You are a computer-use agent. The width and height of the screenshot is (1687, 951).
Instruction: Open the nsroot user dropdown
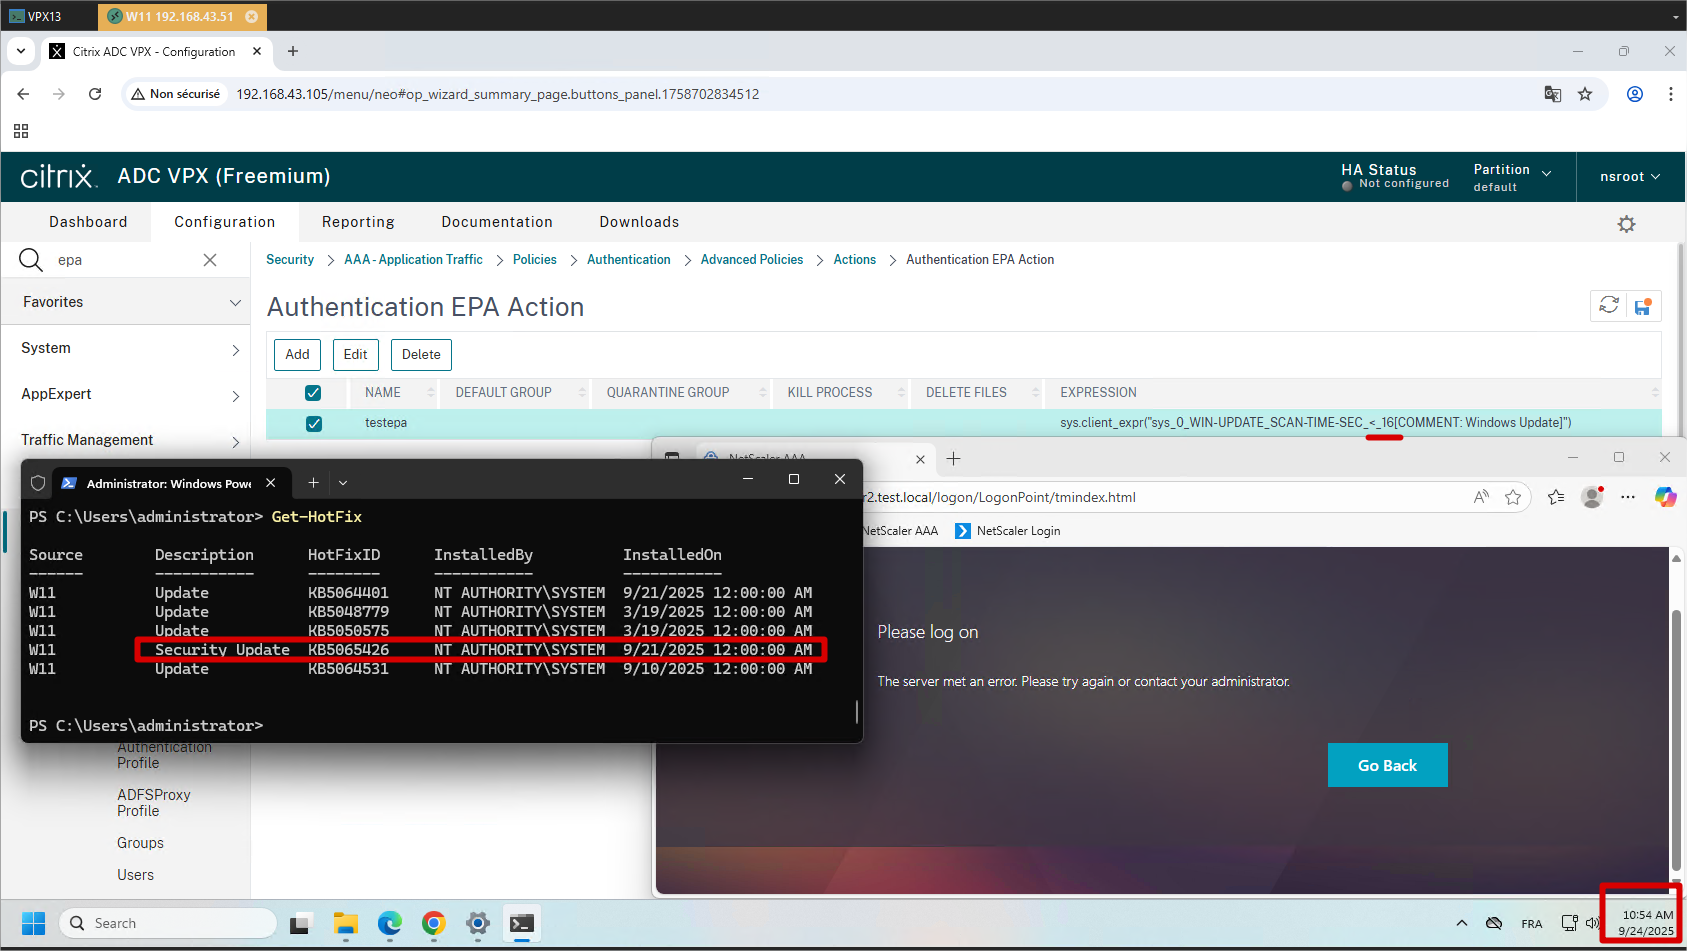pos(1629,177)
